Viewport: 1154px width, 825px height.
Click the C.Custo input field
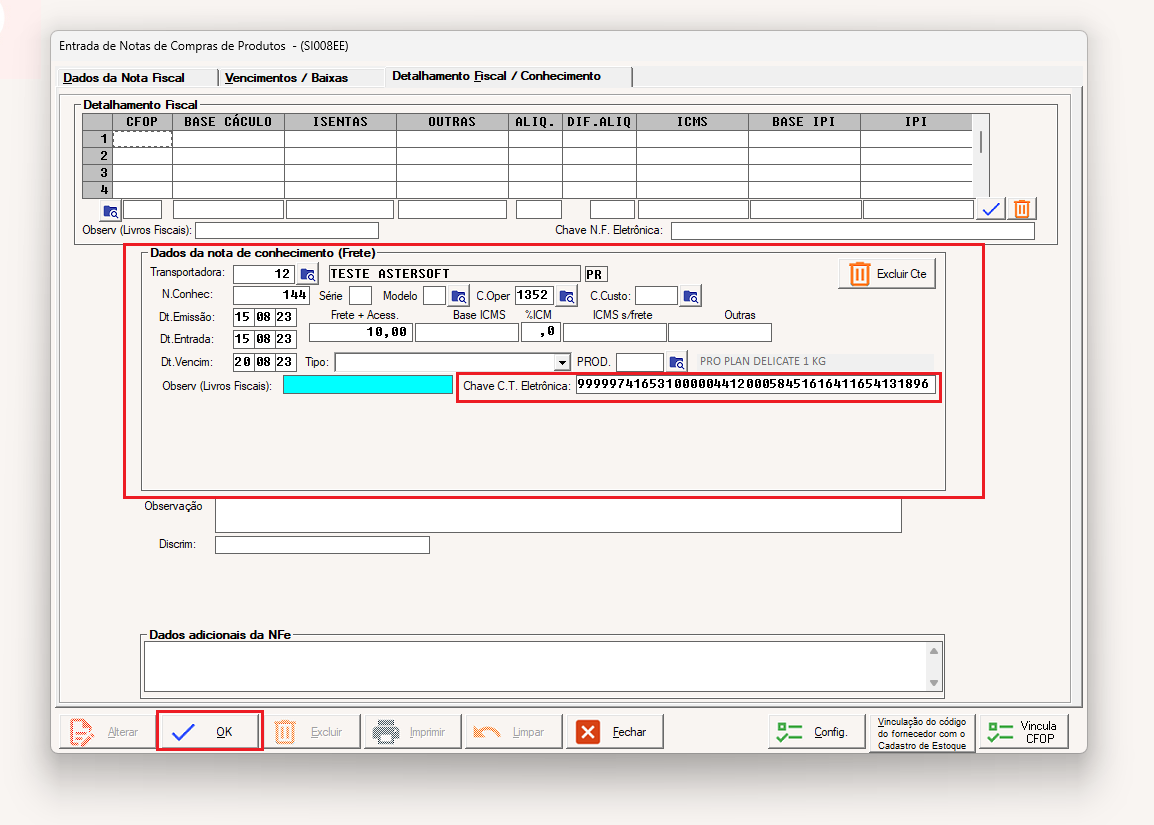[x=656, y=296]
